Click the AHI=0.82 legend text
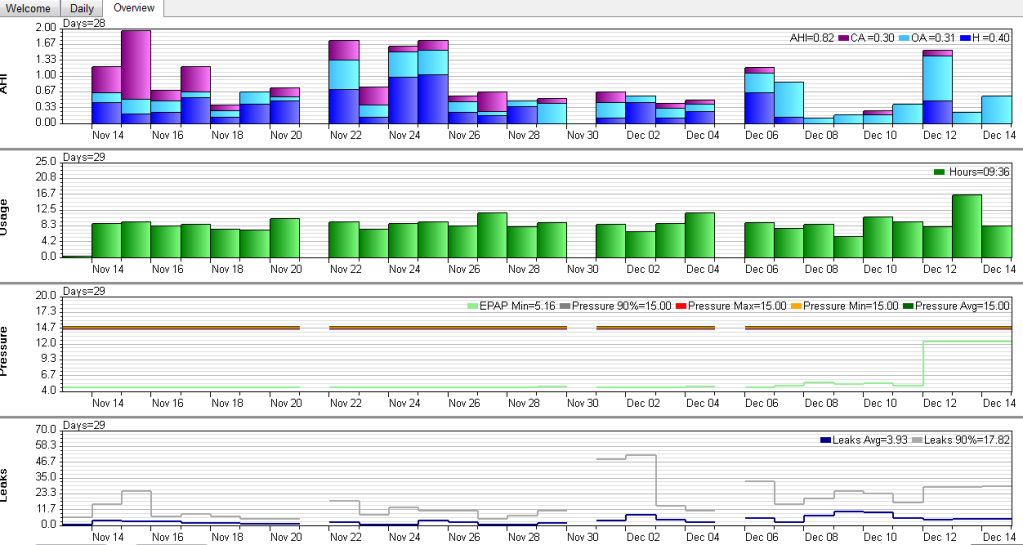Viewport: 1023px width, 545px height. [811, 38]
